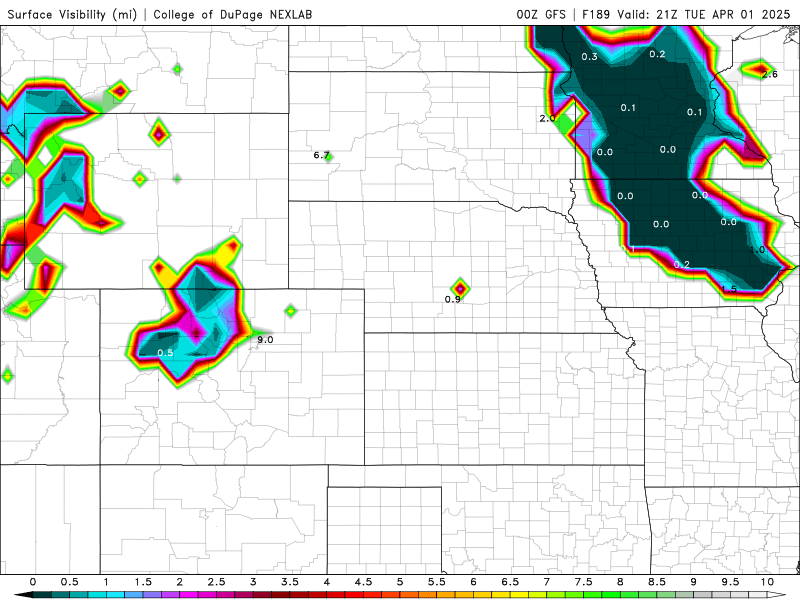Viewport: 800px width, 600px height.
Task: Click the 0.5 value inside the cyan map area
Action: 165,353
